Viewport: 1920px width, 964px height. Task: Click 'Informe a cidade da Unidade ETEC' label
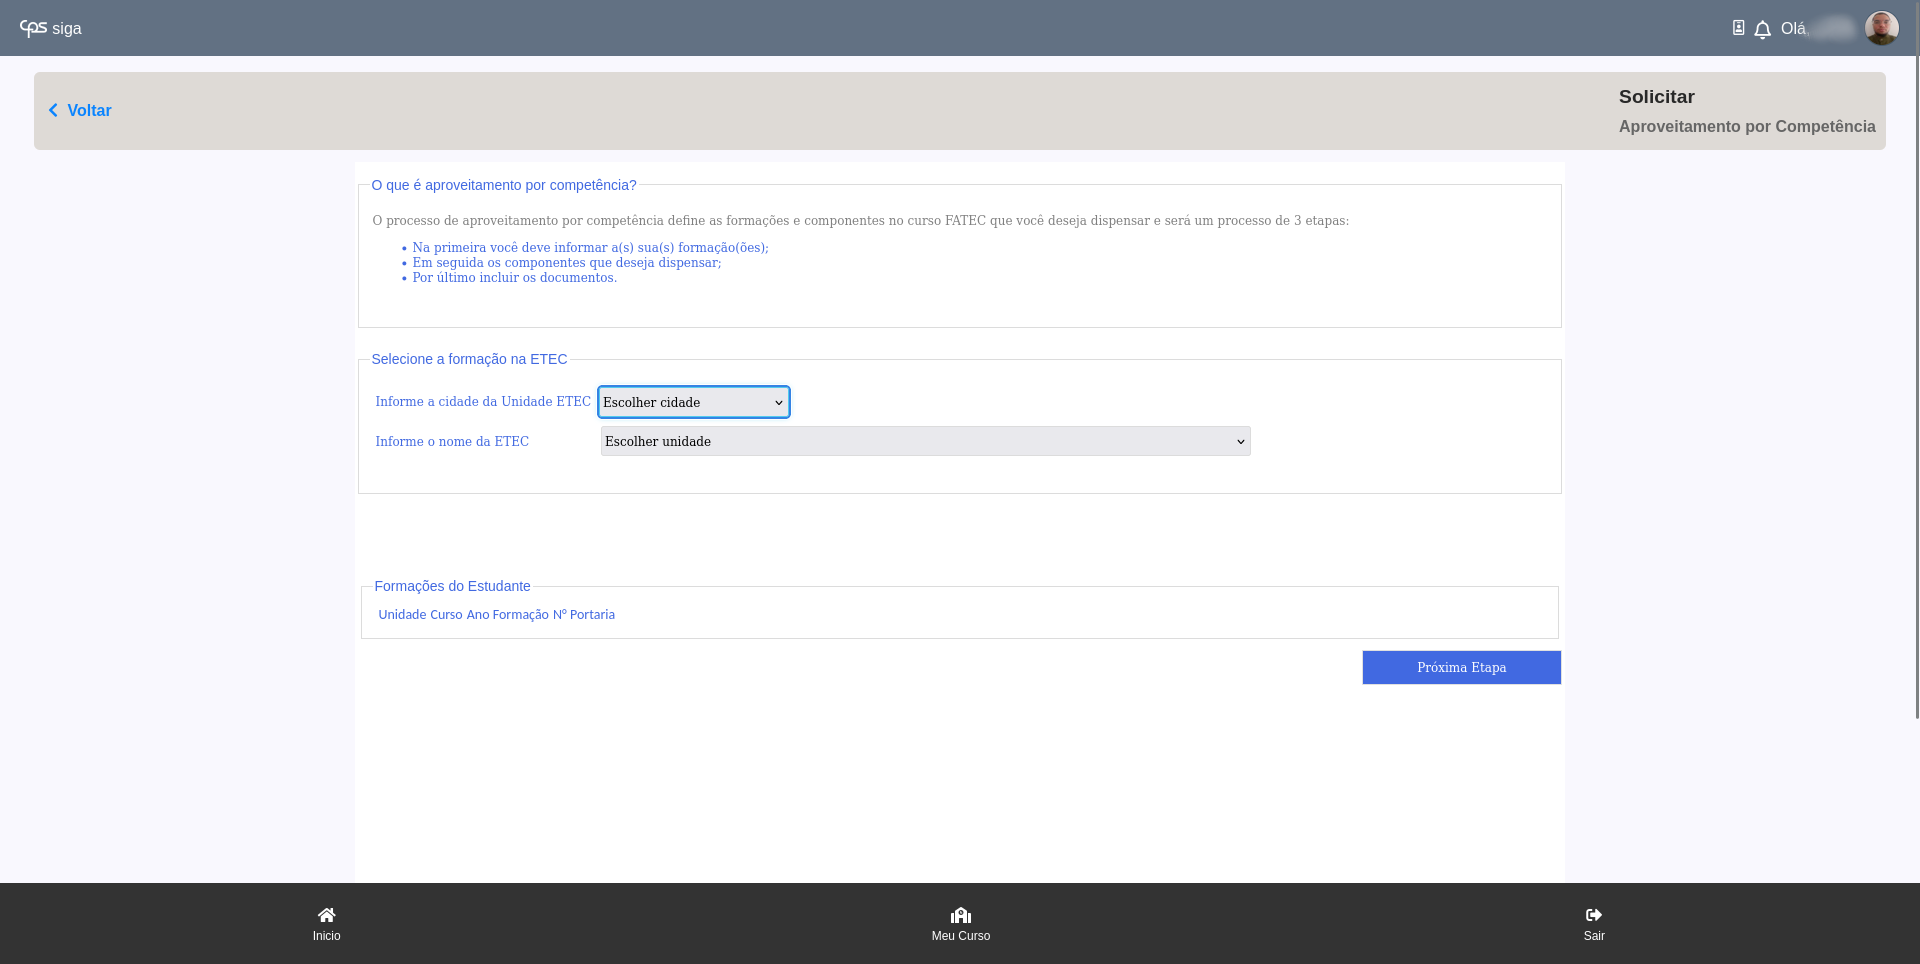pyautogui.click(x=483, y=402)
